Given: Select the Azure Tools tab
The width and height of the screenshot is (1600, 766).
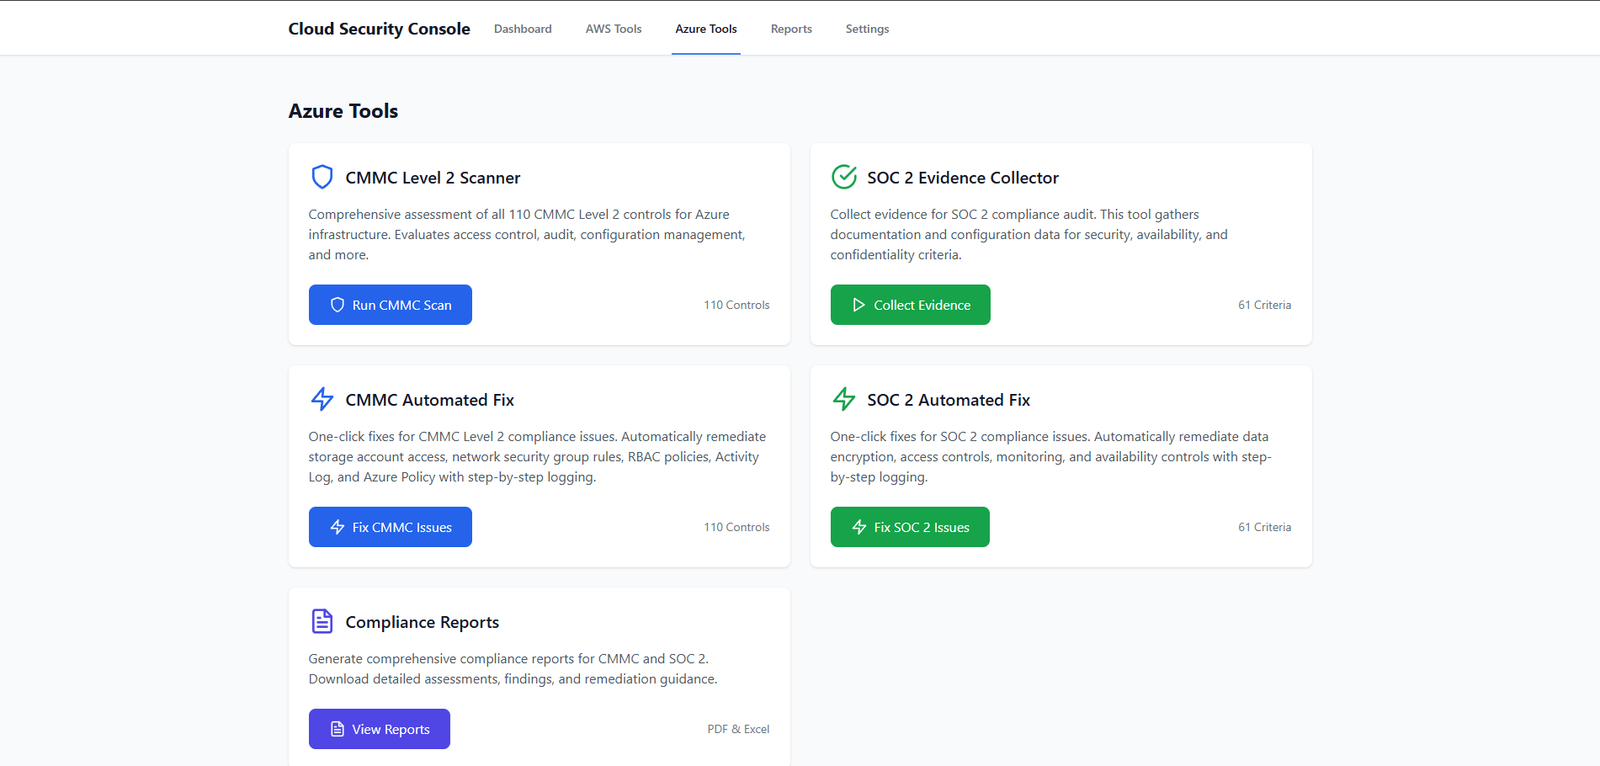Looking at the screenshot, I should point(706,29).
